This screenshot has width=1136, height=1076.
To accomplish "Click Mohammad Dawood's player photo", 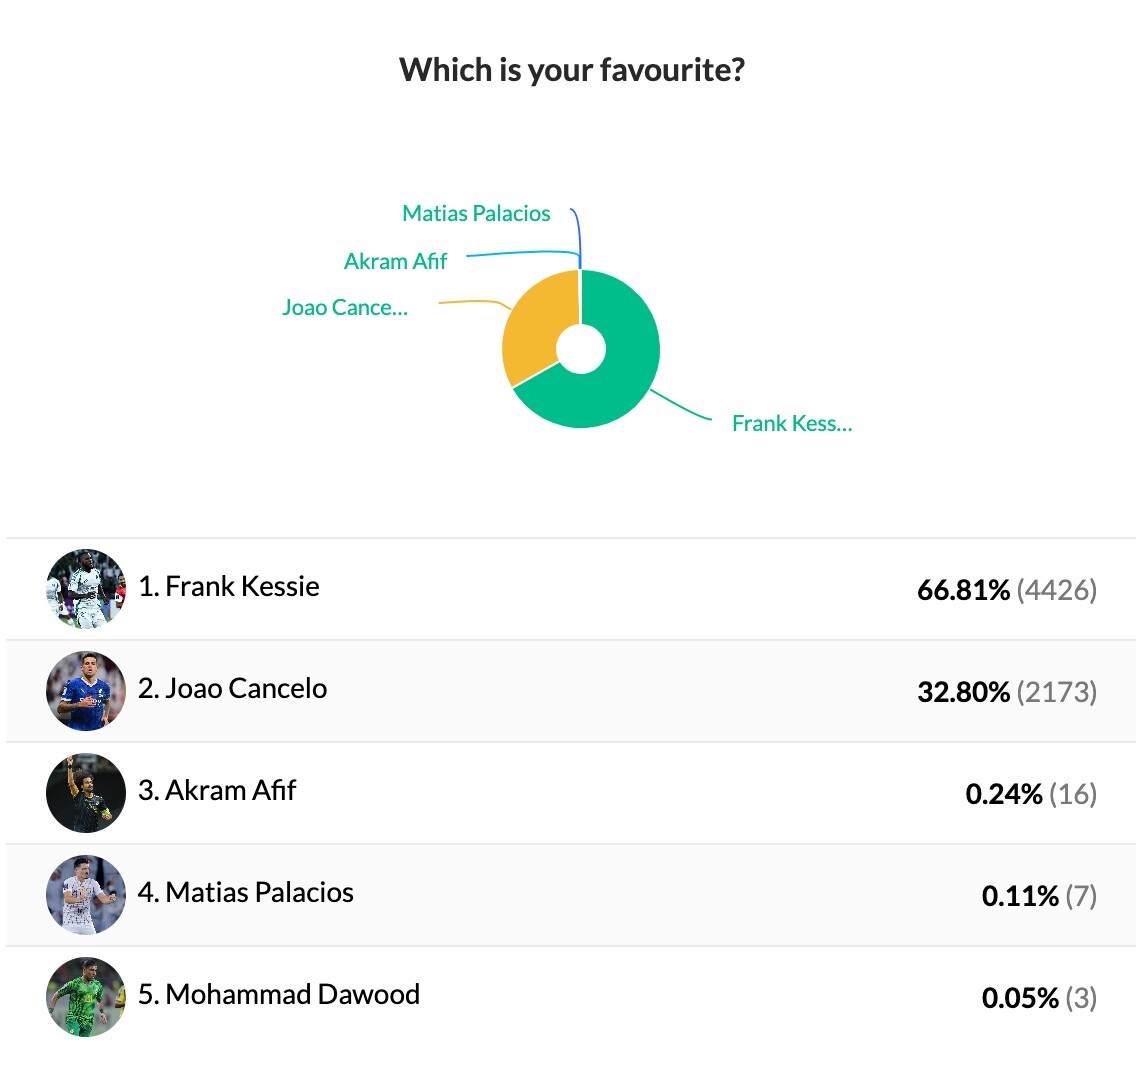I will (x=85, y=997).
